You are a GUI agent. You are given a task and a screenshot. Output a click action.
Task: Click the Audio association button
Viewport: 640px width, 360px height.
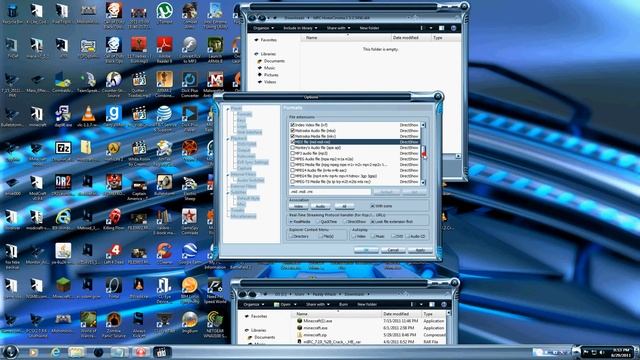point(320,207)
